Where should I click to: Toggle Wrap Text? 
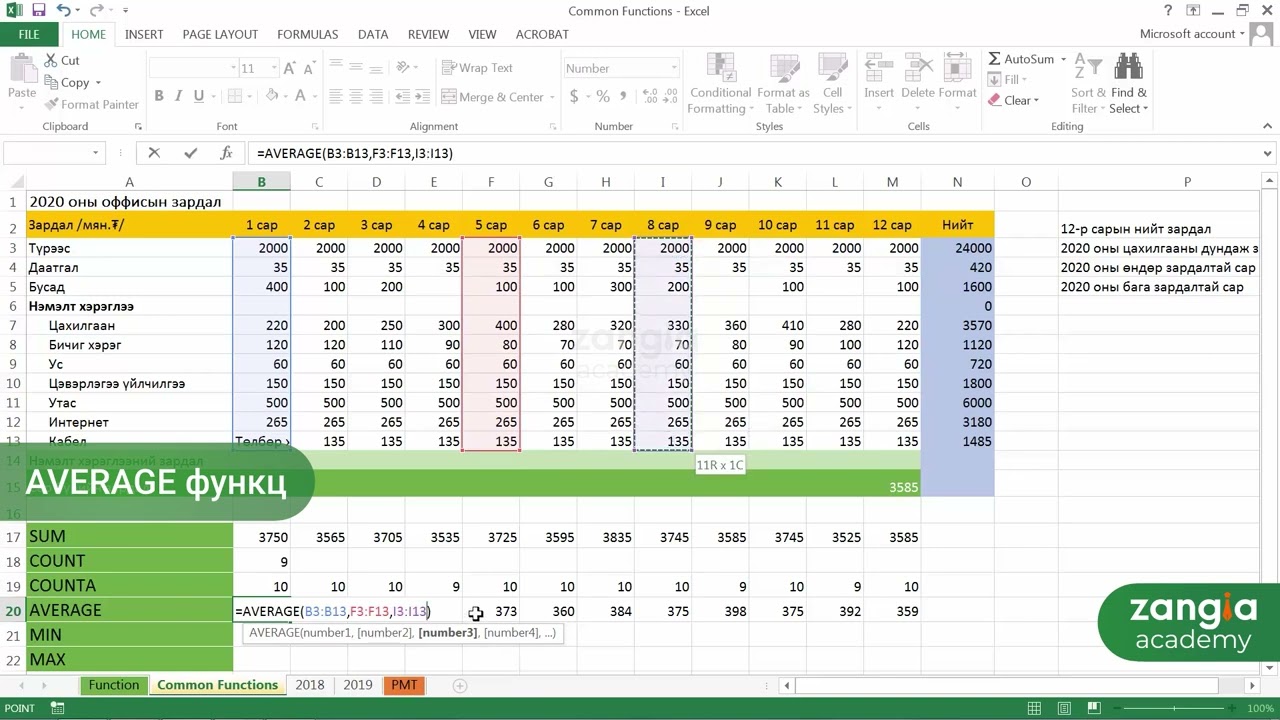[478, 68]
